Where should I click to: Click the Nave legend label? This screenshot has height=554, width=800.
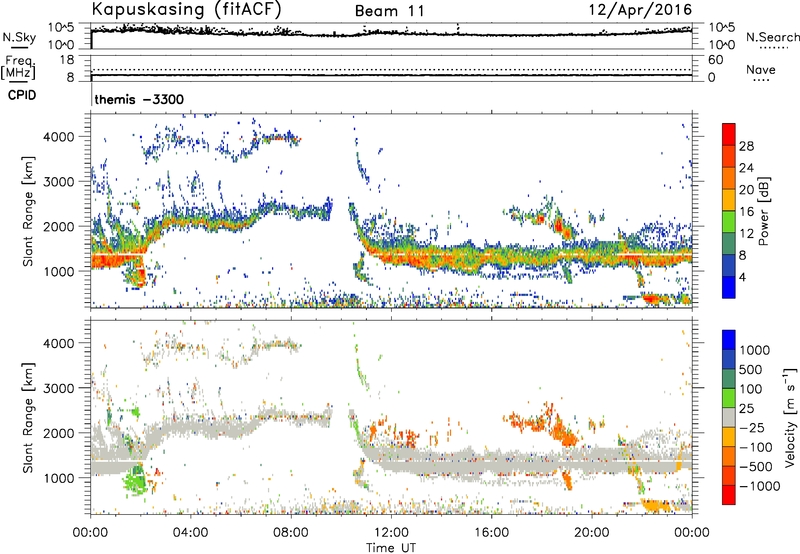click(761, 69)
